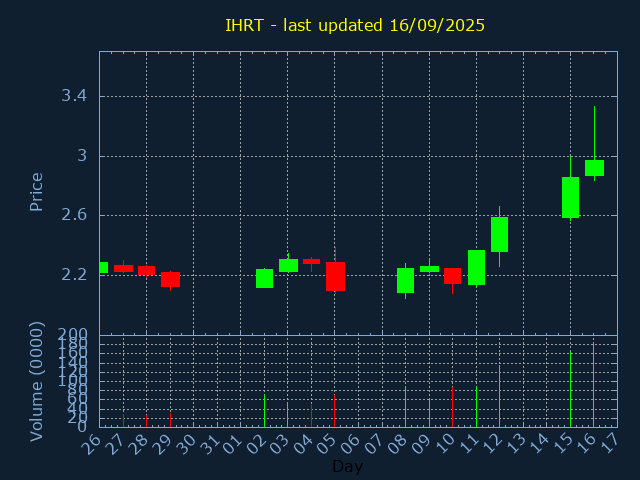Click the x-axis day label 13
The image size is (640, 480).
pos(516,443)
